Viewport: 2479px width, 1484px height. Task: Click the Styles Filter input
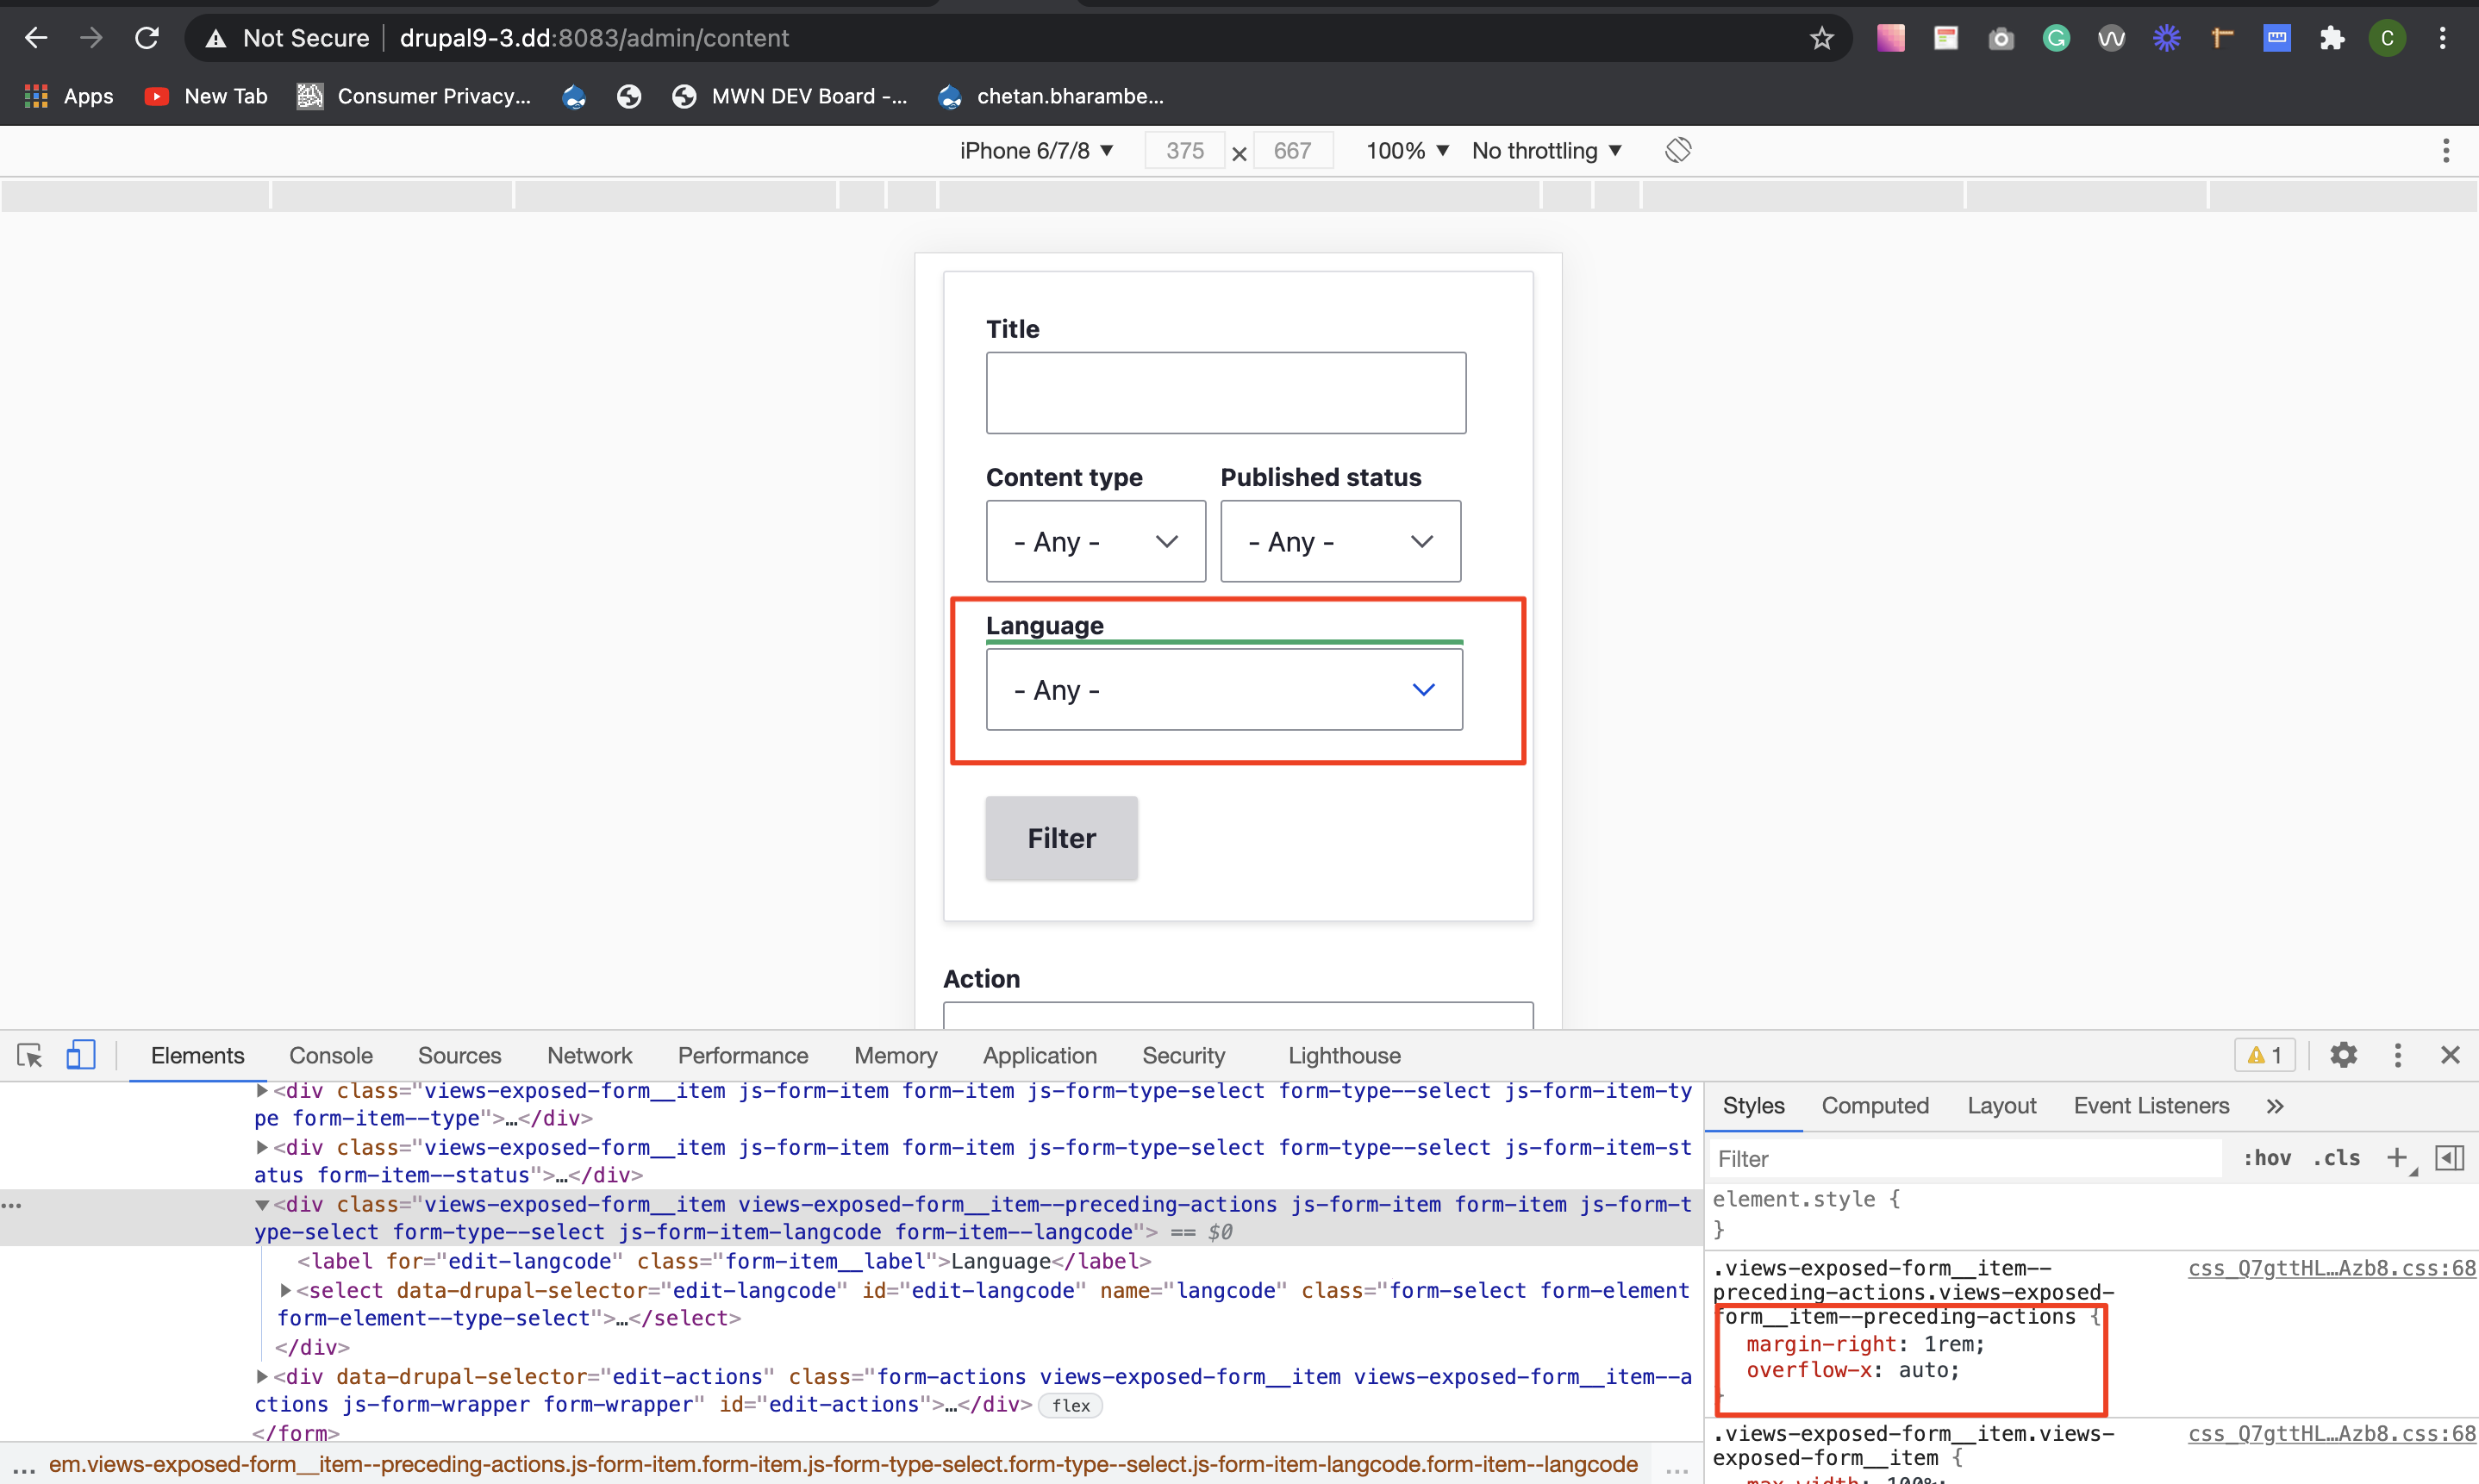point(1964,1159)
